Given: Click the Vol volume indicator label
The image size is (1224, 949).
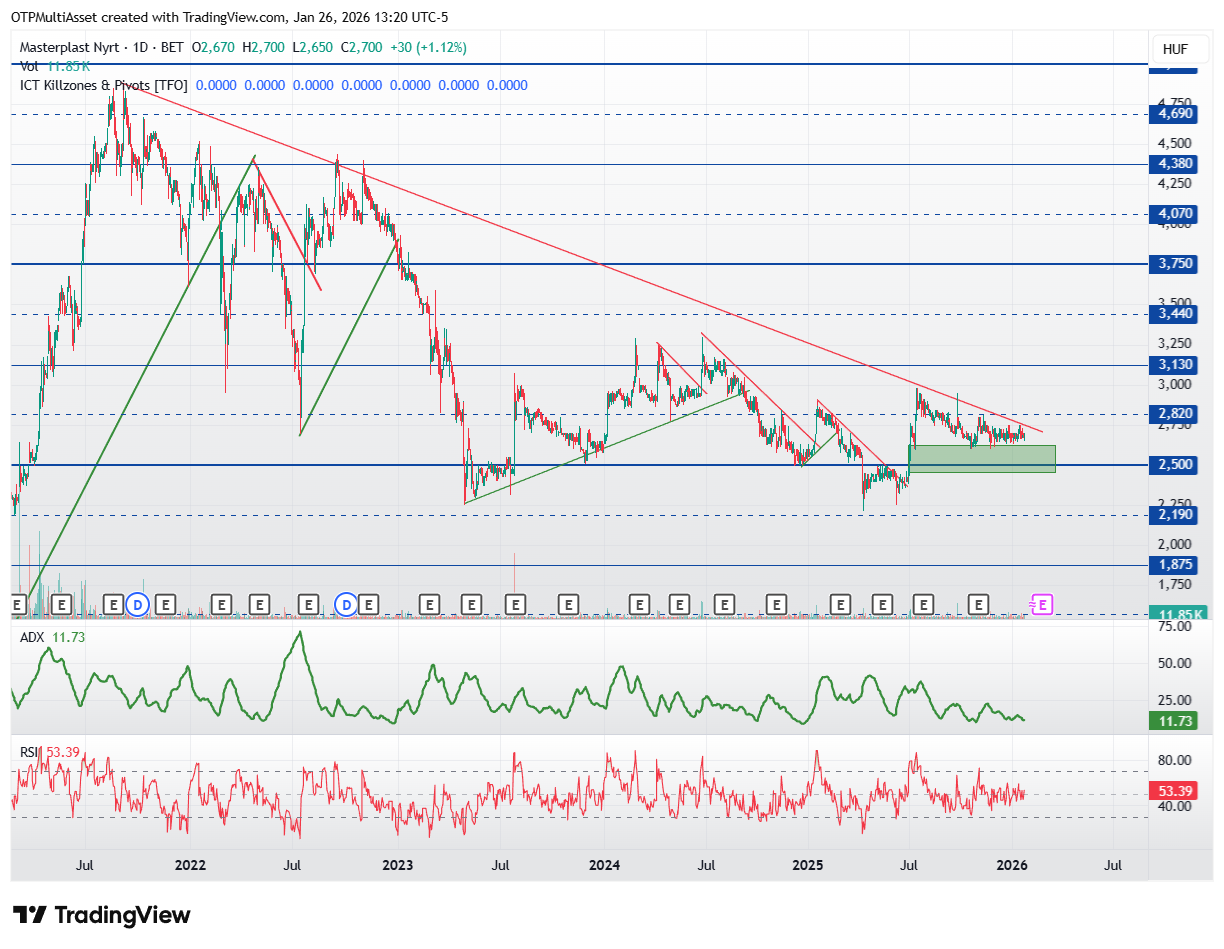Looking at the screenshot, I should [29, 66].
